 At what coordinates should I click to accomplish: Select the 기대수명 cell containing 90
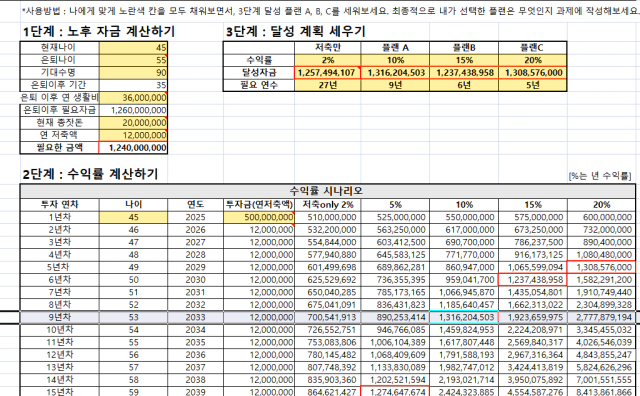(x=133, y=73)
